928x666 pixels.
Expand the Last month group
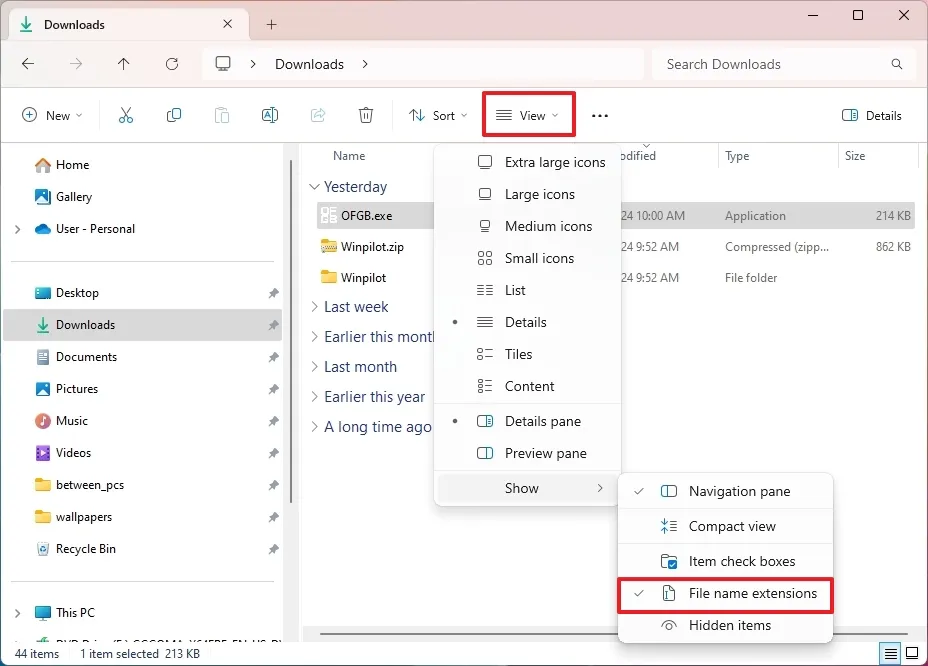pos(313,366)
